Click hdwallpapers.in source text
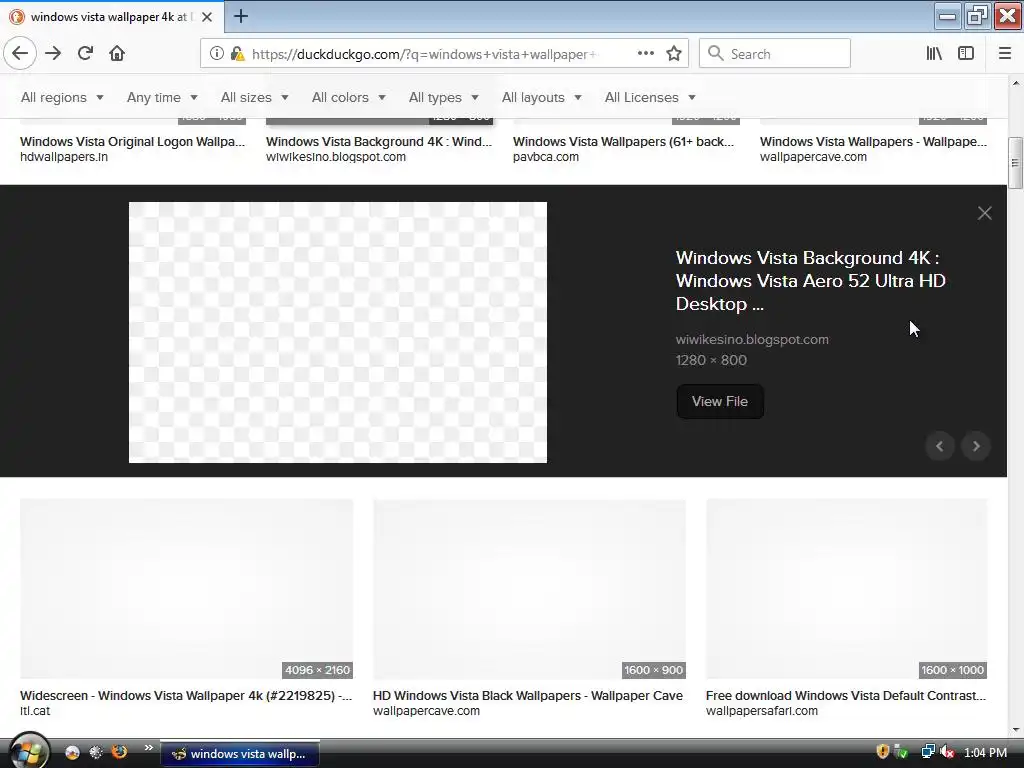 (64, 157)
